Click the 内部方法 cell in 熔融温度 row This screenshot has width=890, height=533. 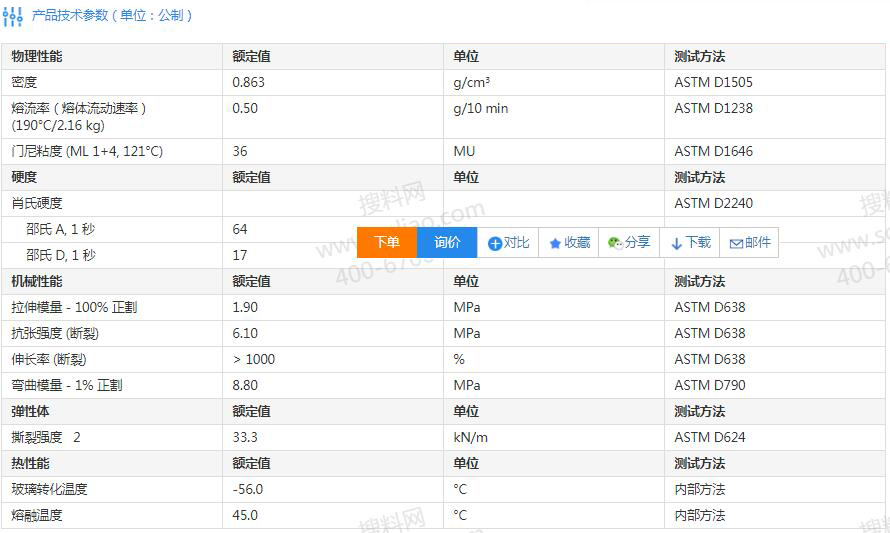pos(699,516)
